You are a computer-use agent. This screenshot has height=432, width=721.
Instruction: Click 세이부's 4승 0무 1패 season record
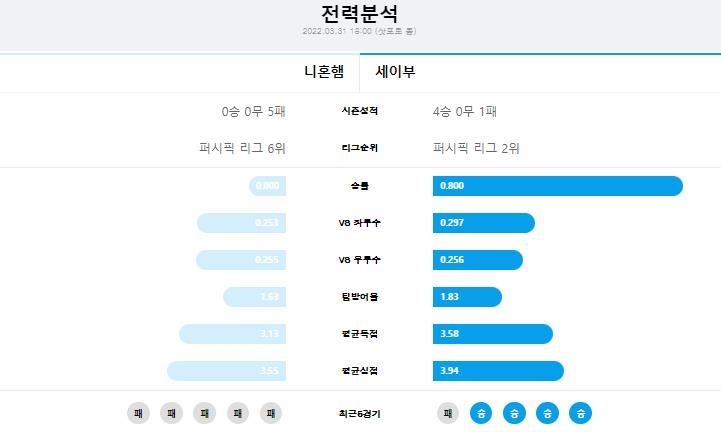click(x=464, y=111)
